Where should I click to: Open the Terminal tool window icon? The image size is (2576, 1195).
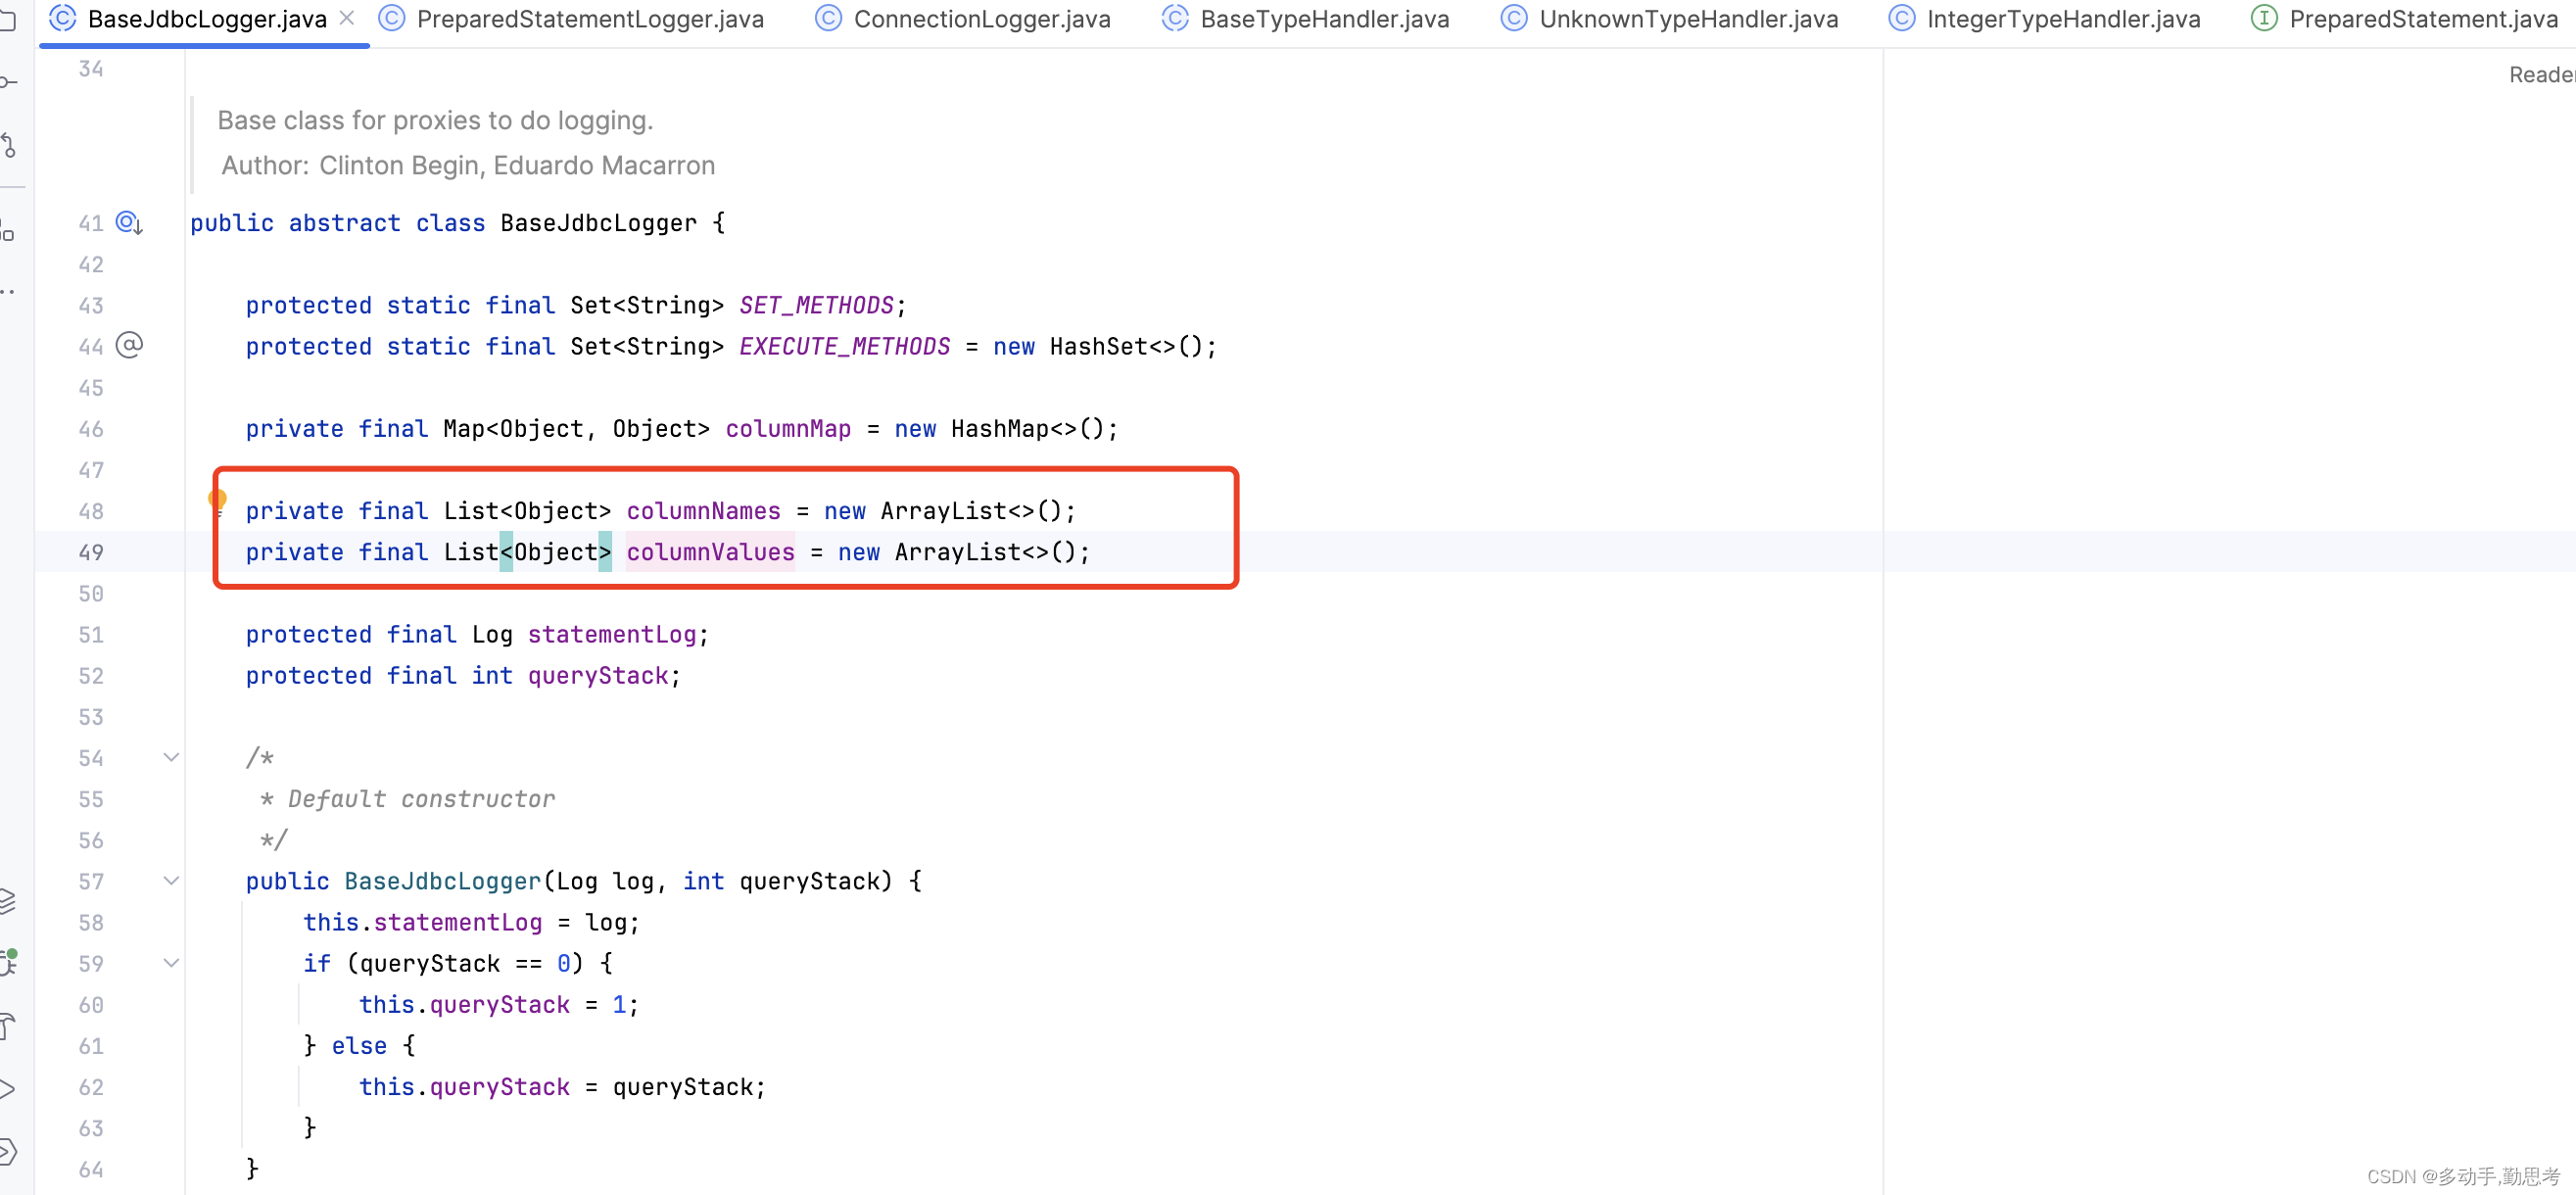(x=7, y=1151)
